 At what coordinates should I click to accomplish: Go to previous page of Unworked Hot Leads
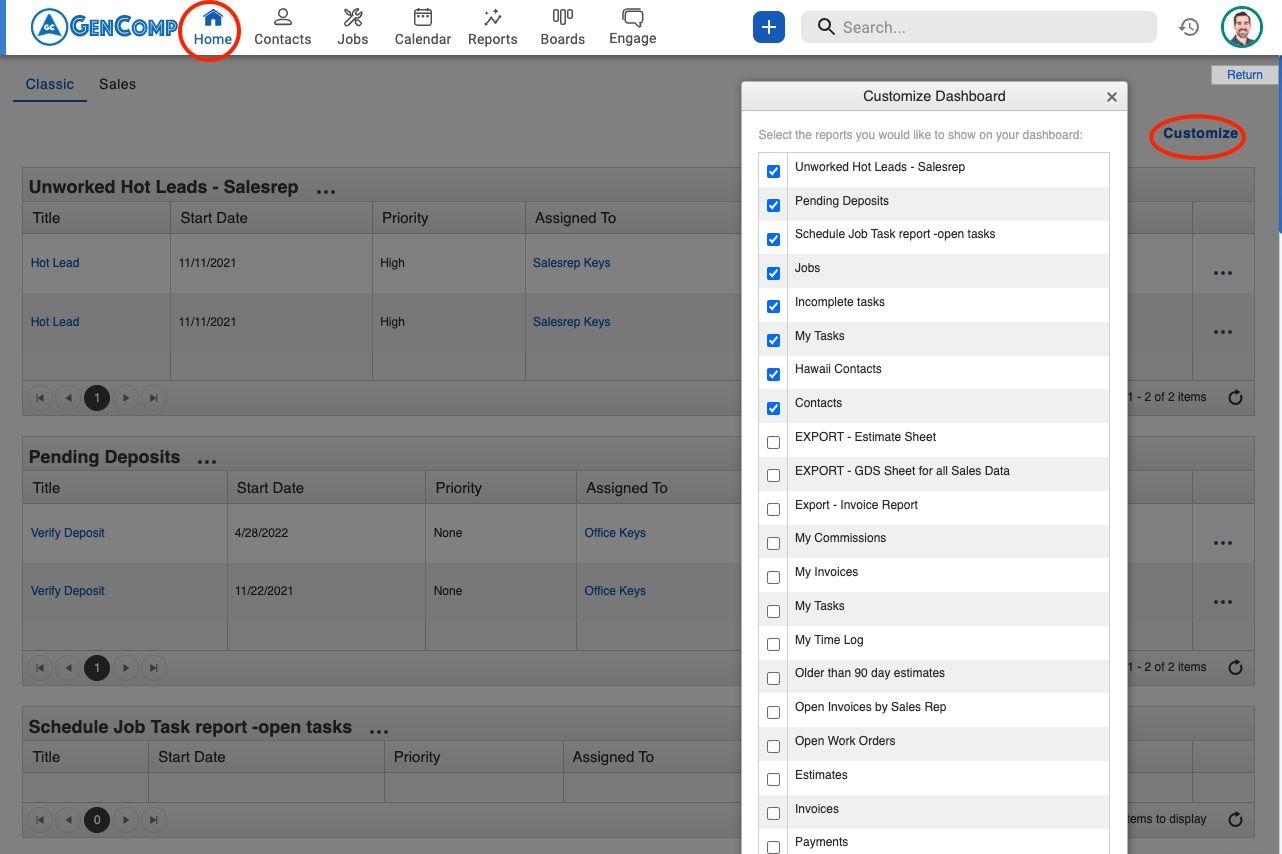pyautogui.click(x=68, y=398)
